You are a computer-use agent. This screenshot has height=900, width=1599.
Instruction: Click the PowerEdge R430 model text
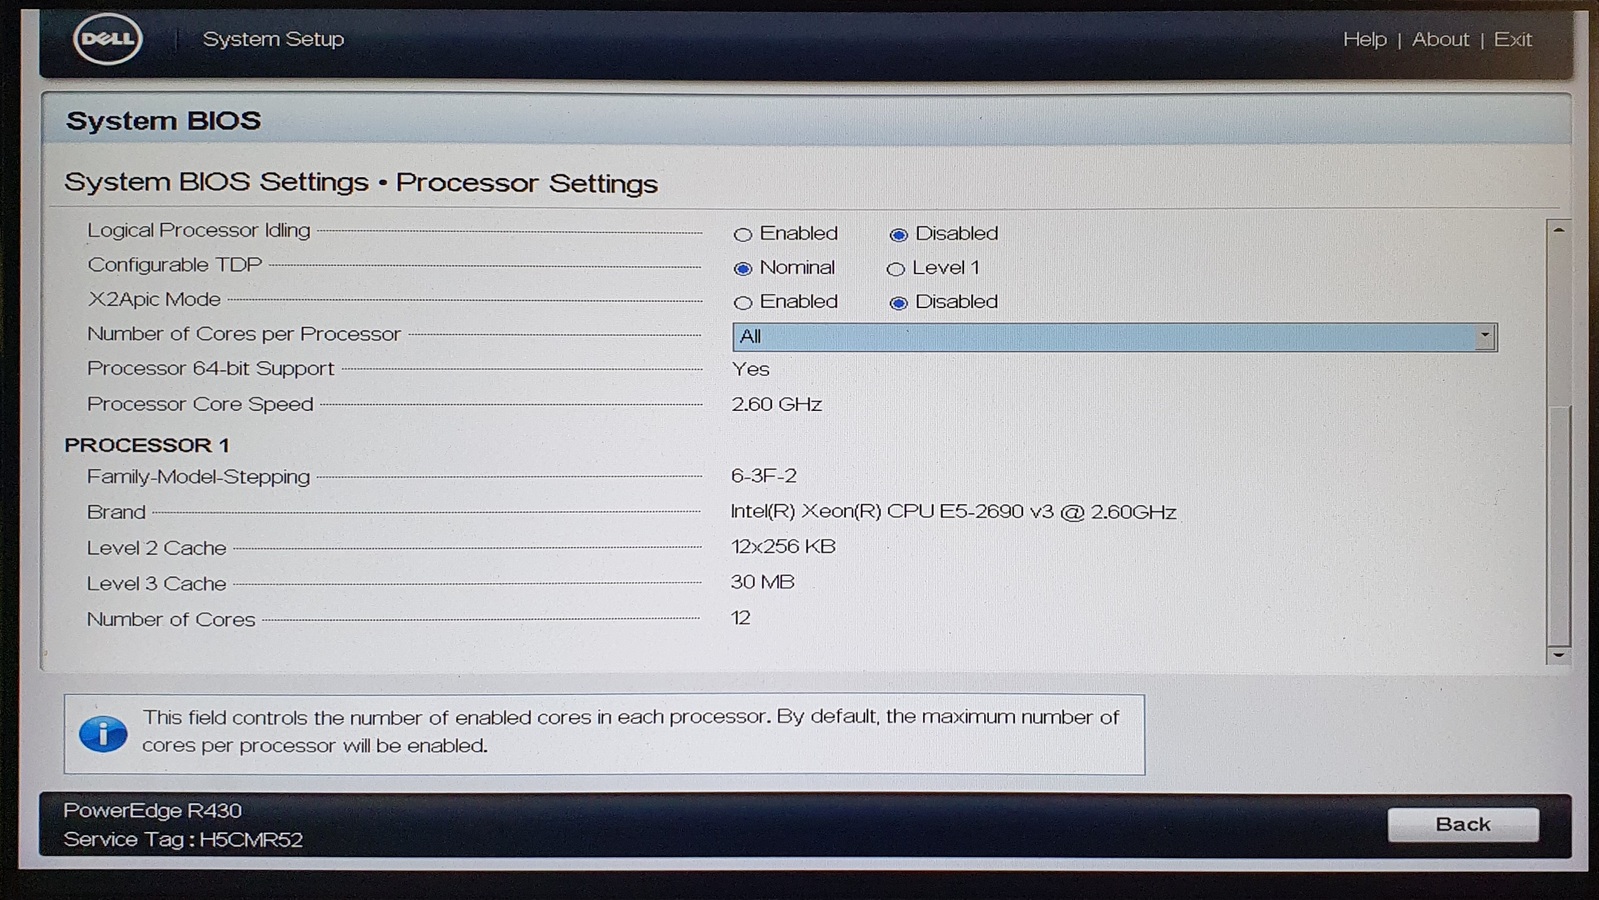152,810
